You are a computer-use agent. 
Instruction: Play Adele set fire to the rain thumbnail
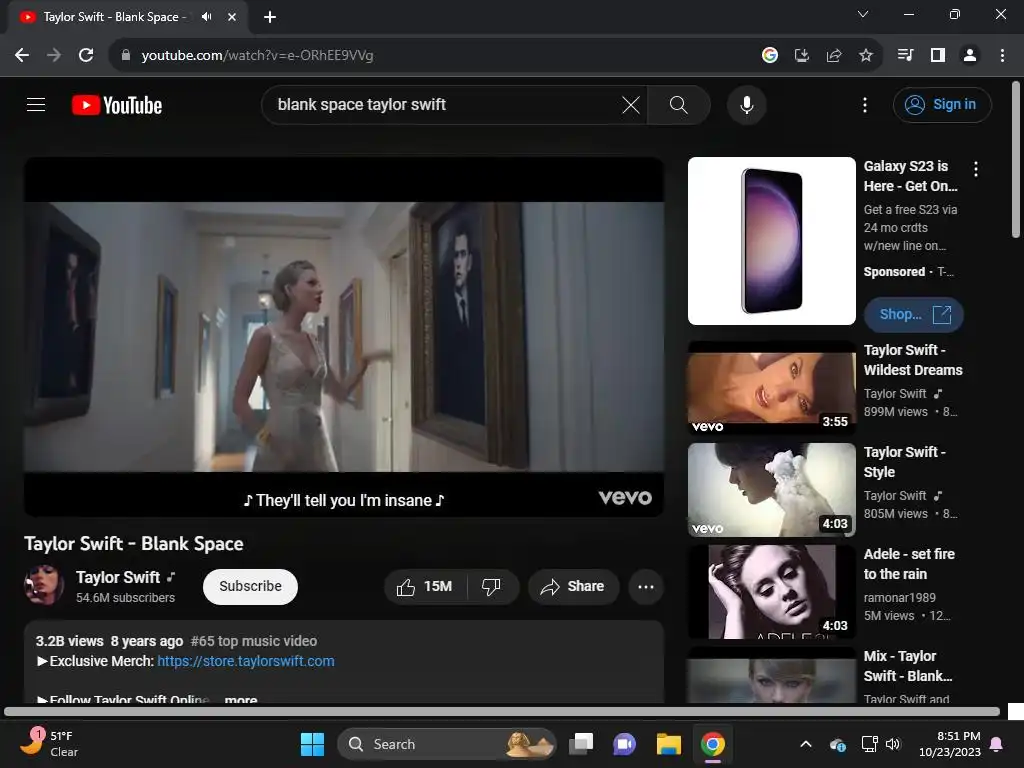[771, 592]
